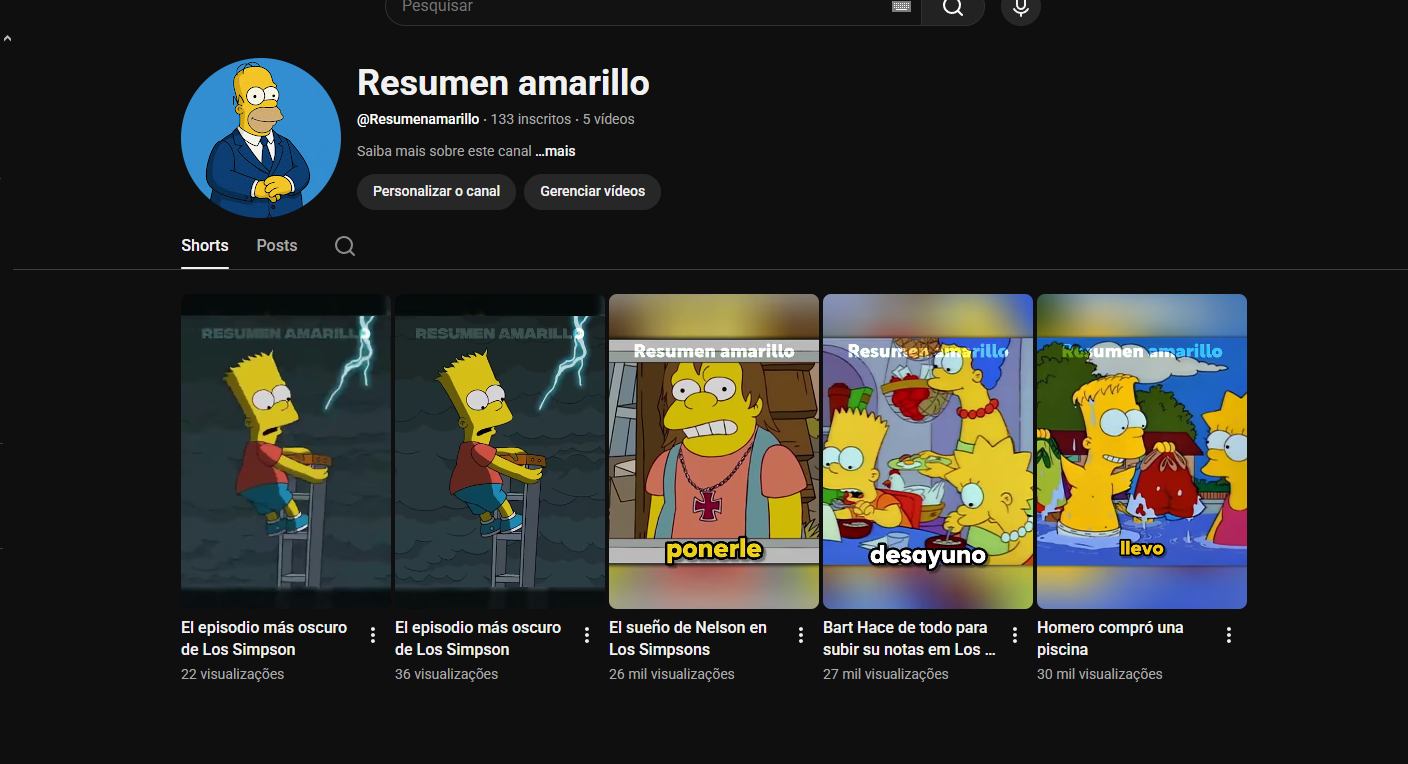This screenshot has width=1408, height=764.
Task: Switch to the Shorts tab
Action: [x=205, y=246]
